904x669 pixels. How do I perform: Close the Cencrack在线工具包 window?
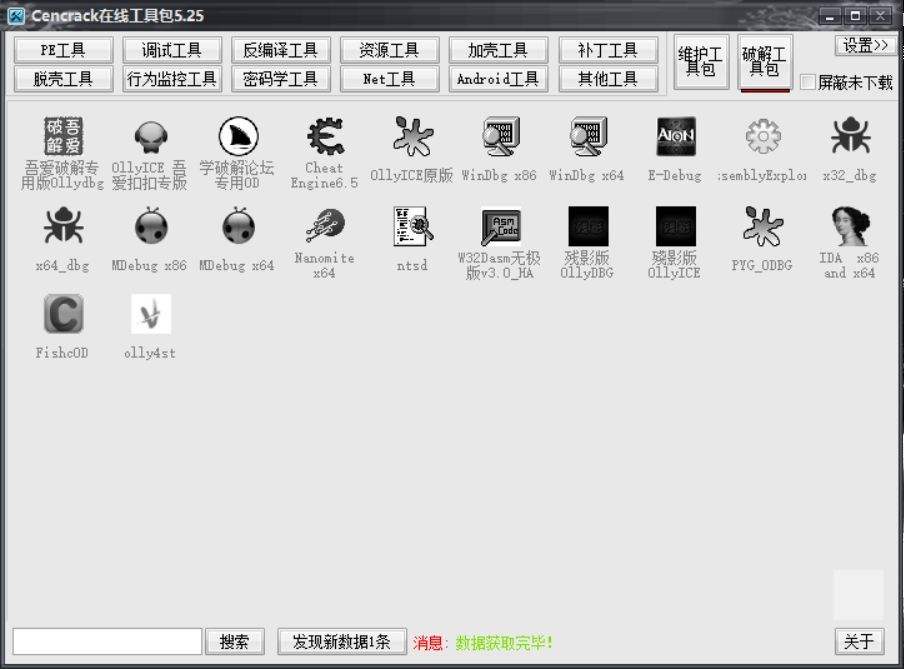pos(880,16)
